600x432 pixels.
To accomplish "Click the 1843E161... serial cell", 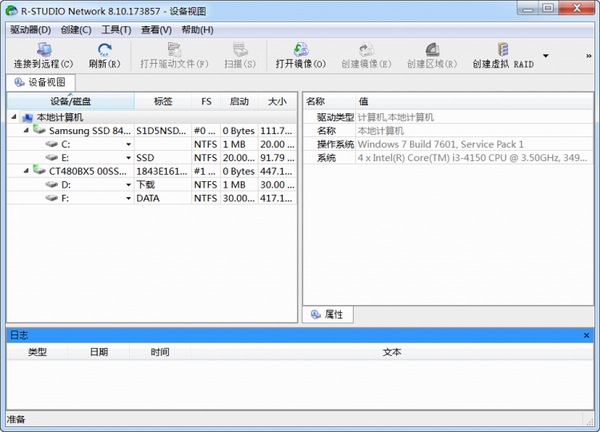I will click(163, 171).
